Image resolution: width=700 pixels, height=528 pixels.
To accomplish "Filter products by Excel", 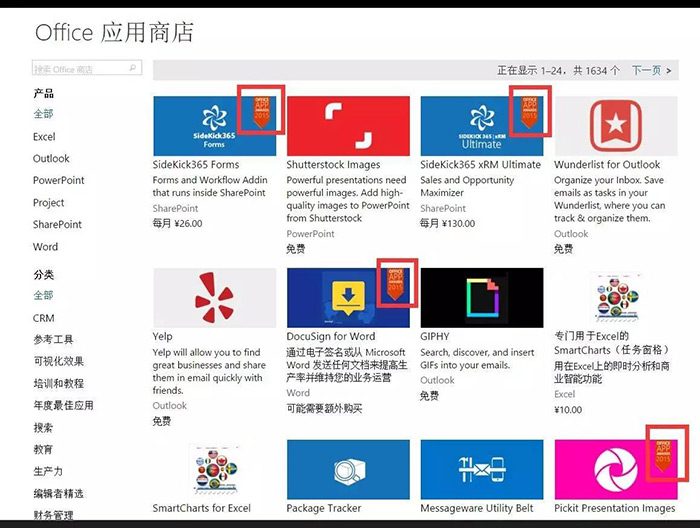I will [x=44, y=137].
